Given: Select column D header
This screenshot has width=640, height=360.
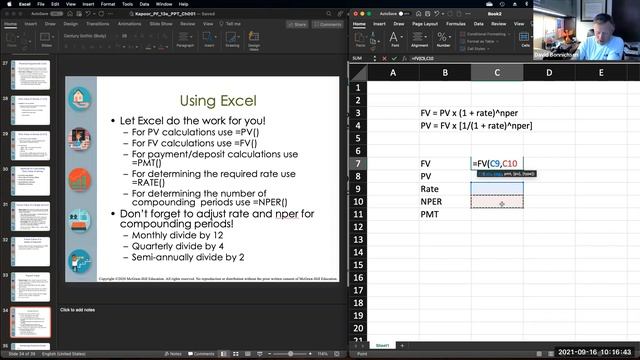Looking at the screenshot, I should [x=549, y=73].
